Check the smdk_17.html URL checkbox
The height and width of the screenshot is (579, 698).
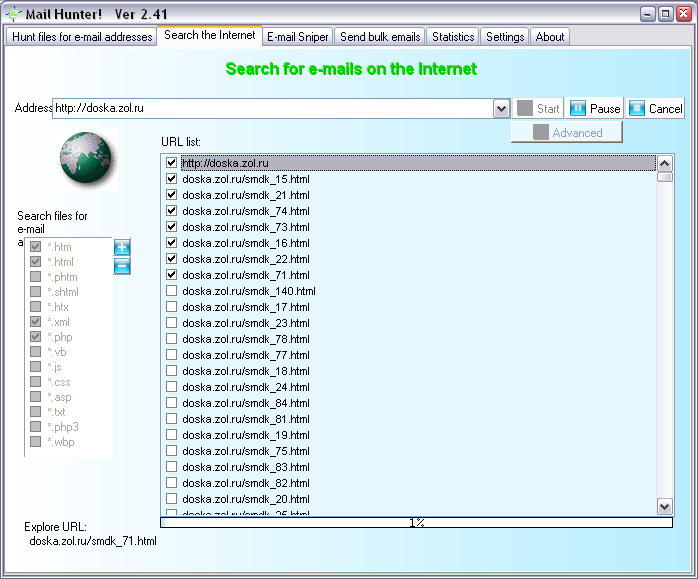point(171,307)
